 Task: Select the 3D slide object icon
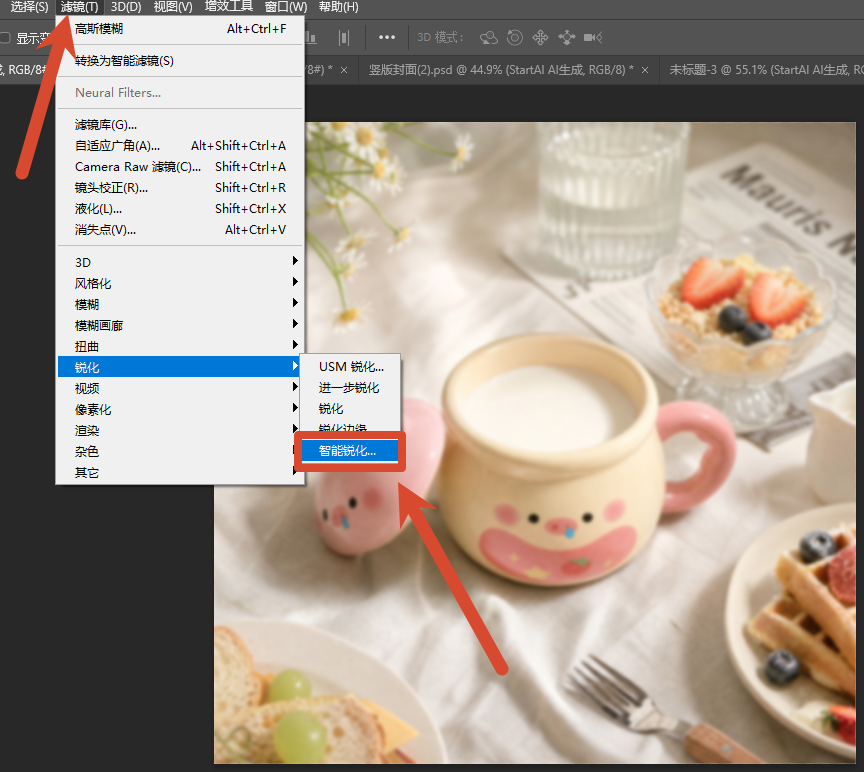pos(566,37)
